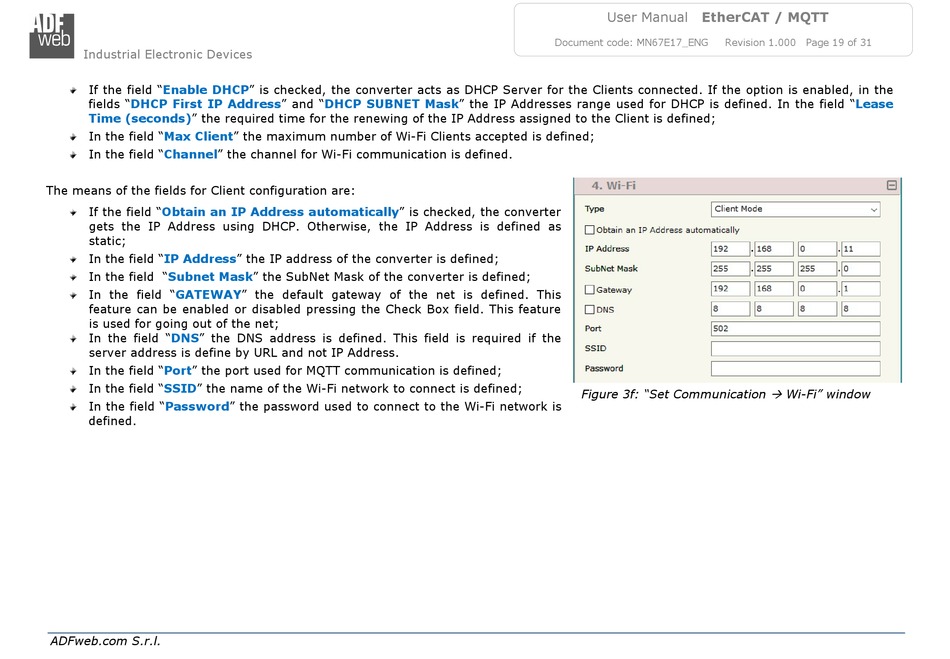Click SubNet Mask first octet field
Viewport: 950px width, 659px height.
730,269
